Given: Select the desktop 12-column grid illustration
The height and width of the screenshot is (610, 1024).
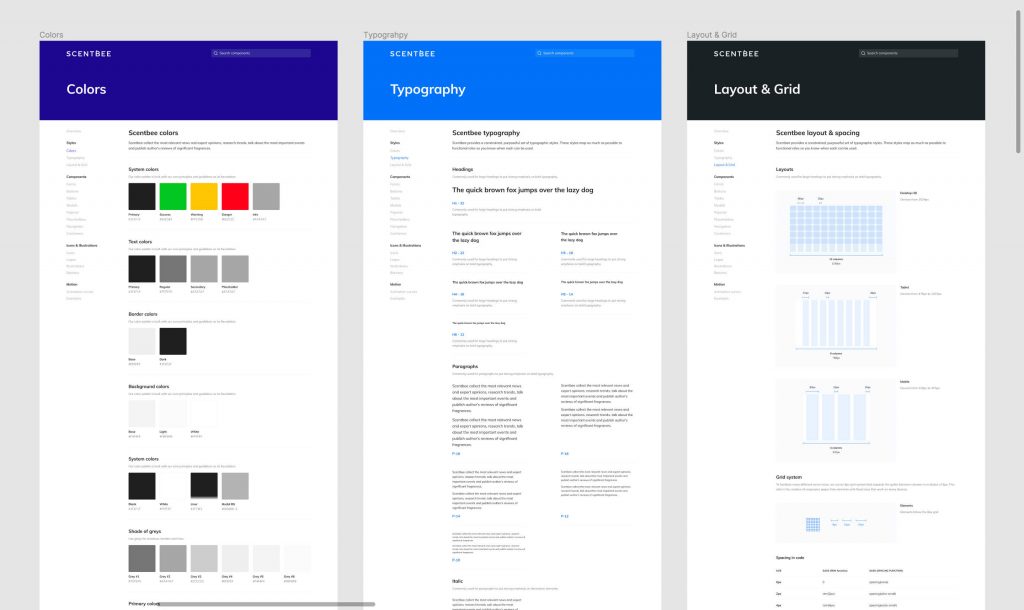Looking at the screenshot, I should [835, 231].
